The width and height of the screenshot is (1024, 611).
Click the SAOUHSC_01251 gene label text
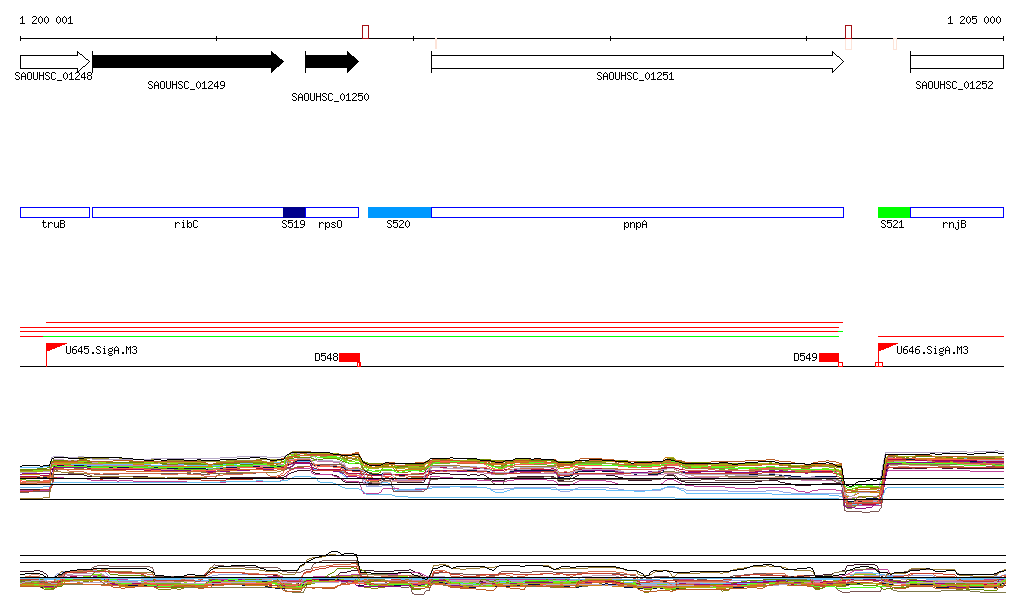(635, 76)
